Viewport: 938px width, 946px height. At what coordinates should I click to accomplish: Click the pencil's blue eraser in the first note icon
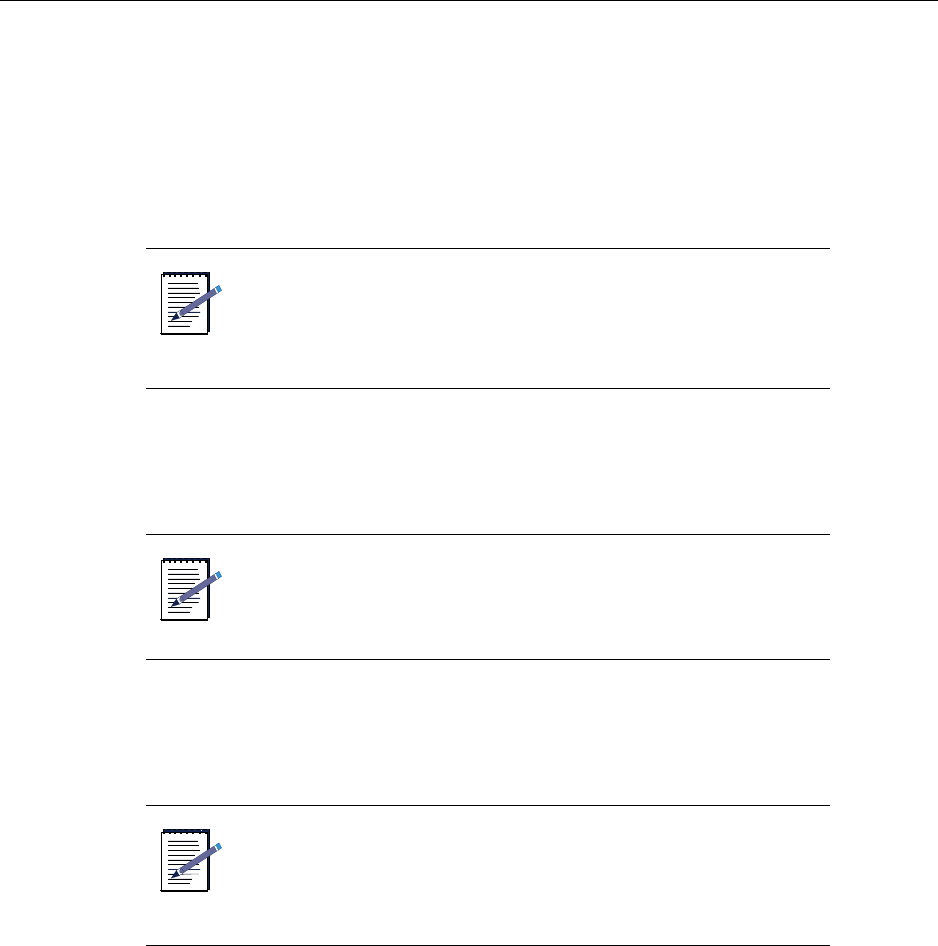218,290
